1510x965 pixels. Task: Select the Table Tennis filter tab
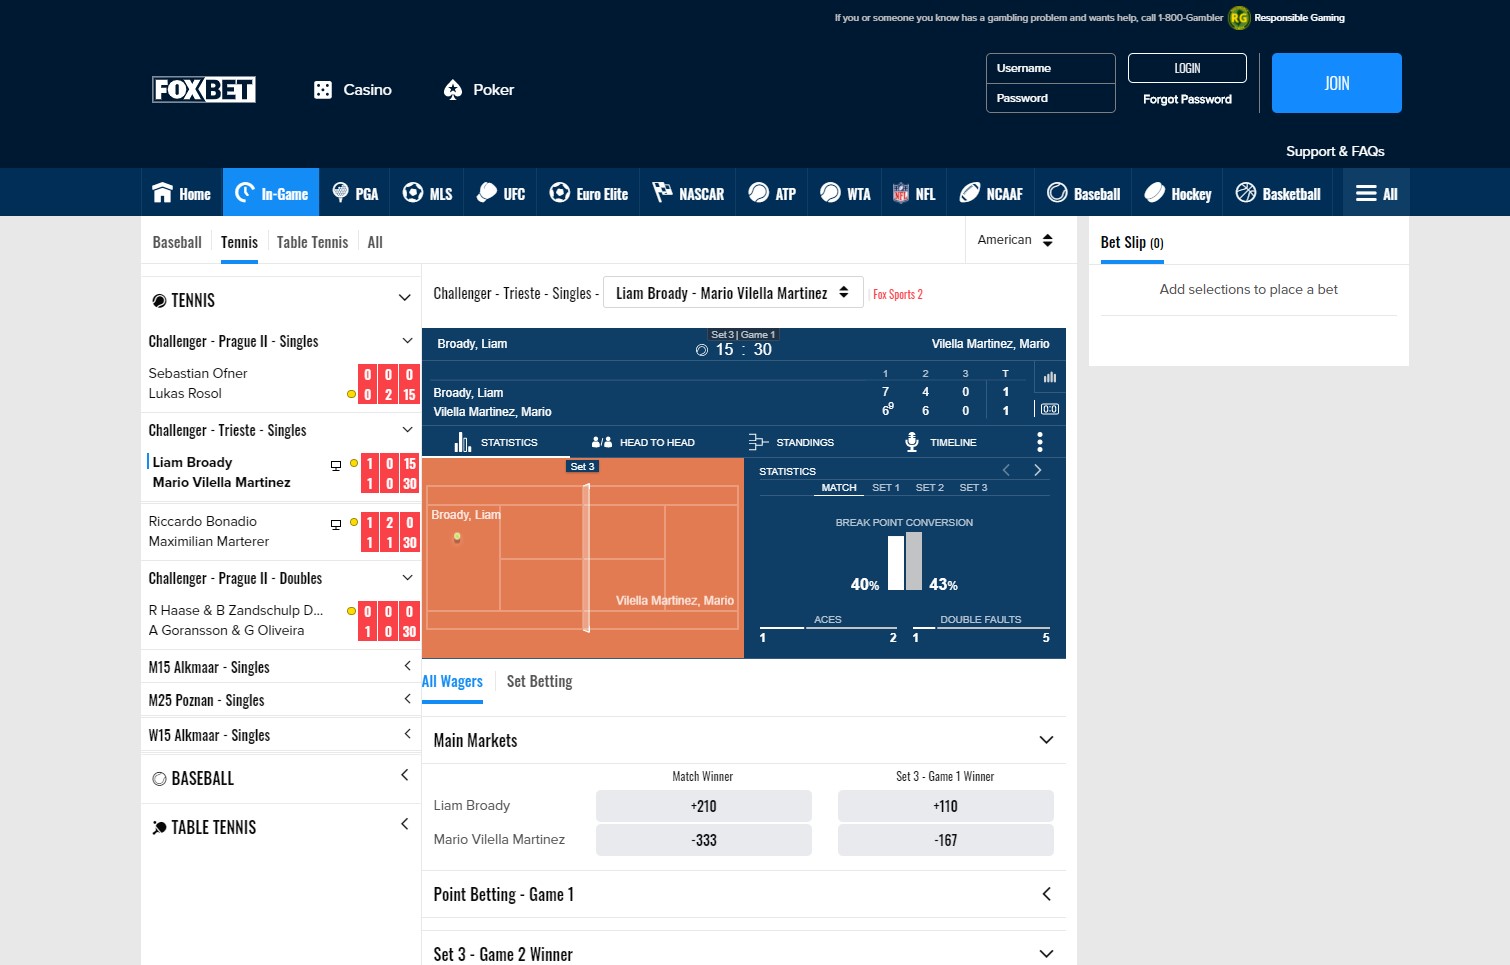tap(312, 242)
